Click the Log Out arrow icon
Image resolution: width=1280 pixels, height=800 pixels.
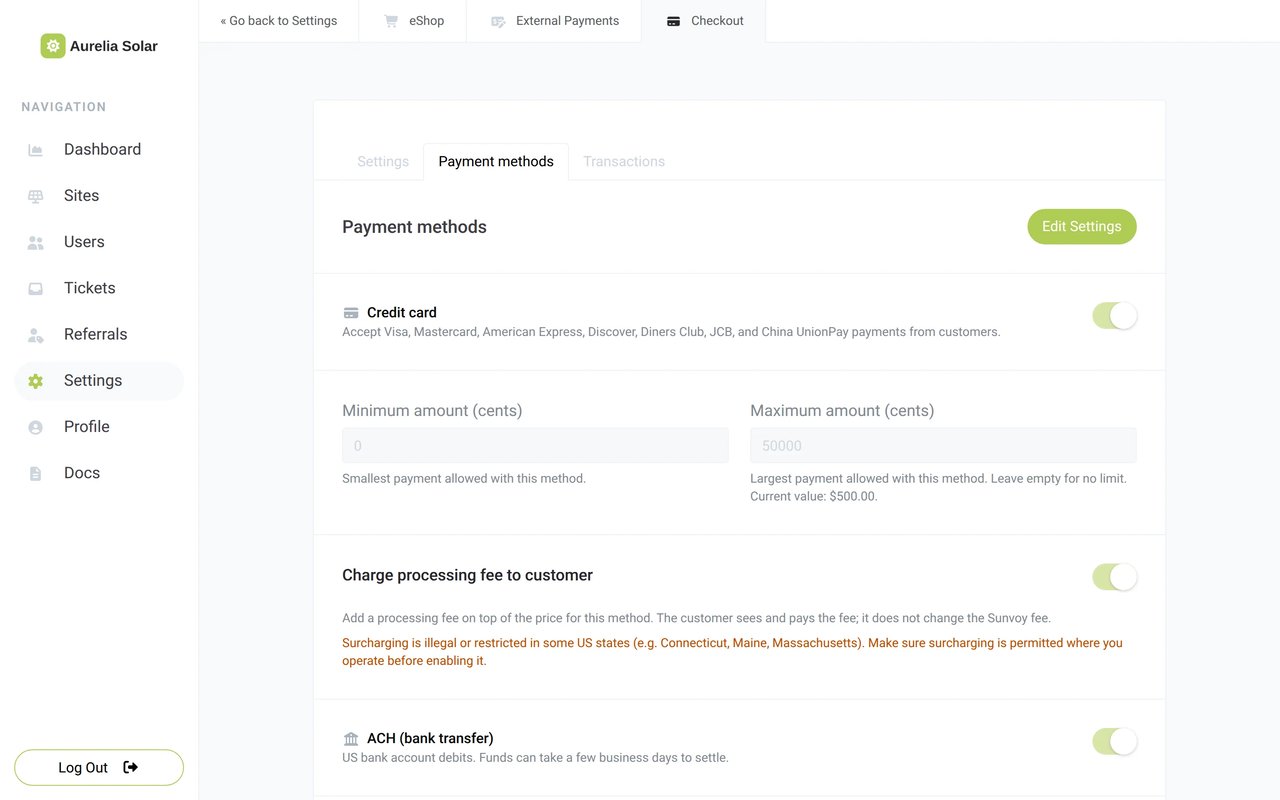pyautogui.click(x=131, y=767)
